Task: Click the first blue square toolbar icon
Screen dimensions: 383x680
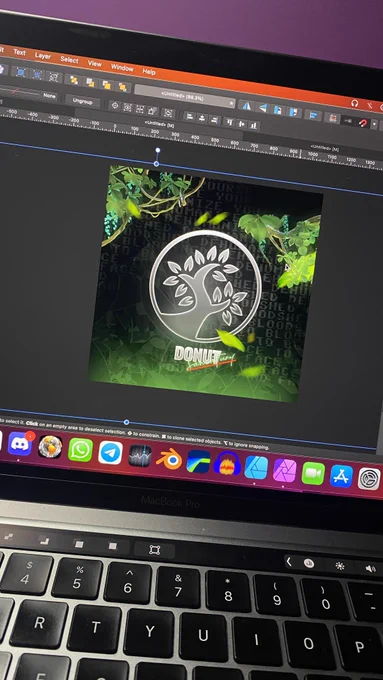Action: pos(20,72)
